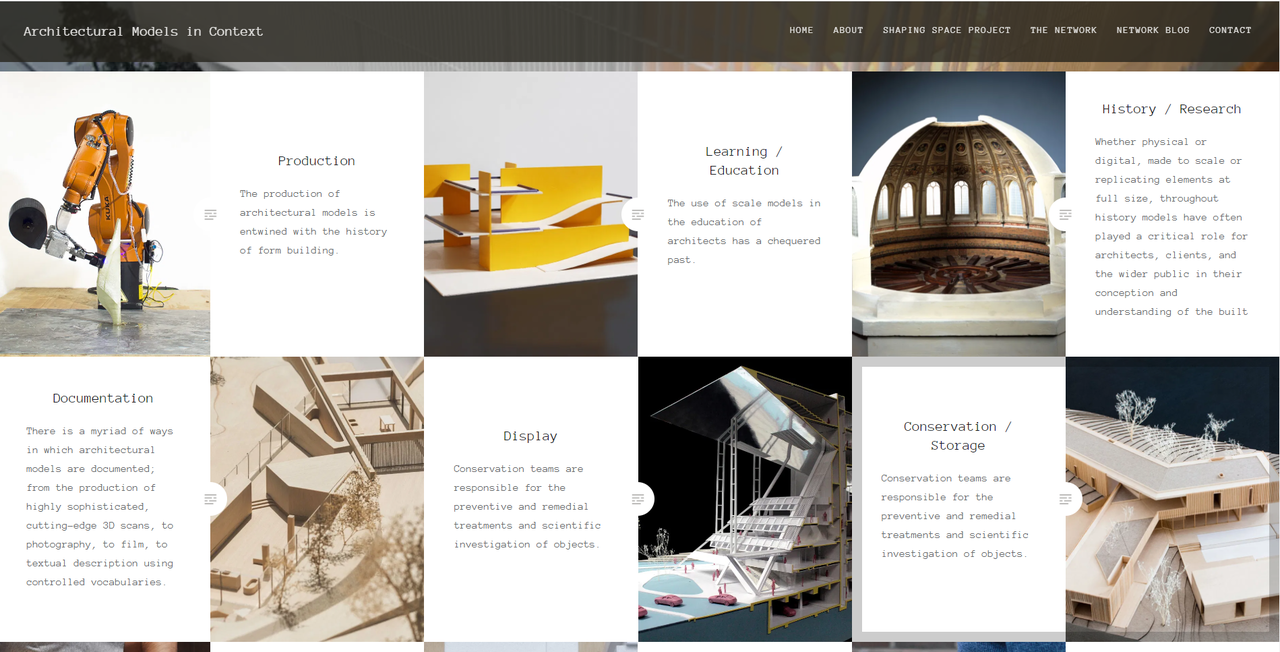
Task: Open the excerpt icon on History / Research card
Action: pyautogui.click(x=1066, y=214)
